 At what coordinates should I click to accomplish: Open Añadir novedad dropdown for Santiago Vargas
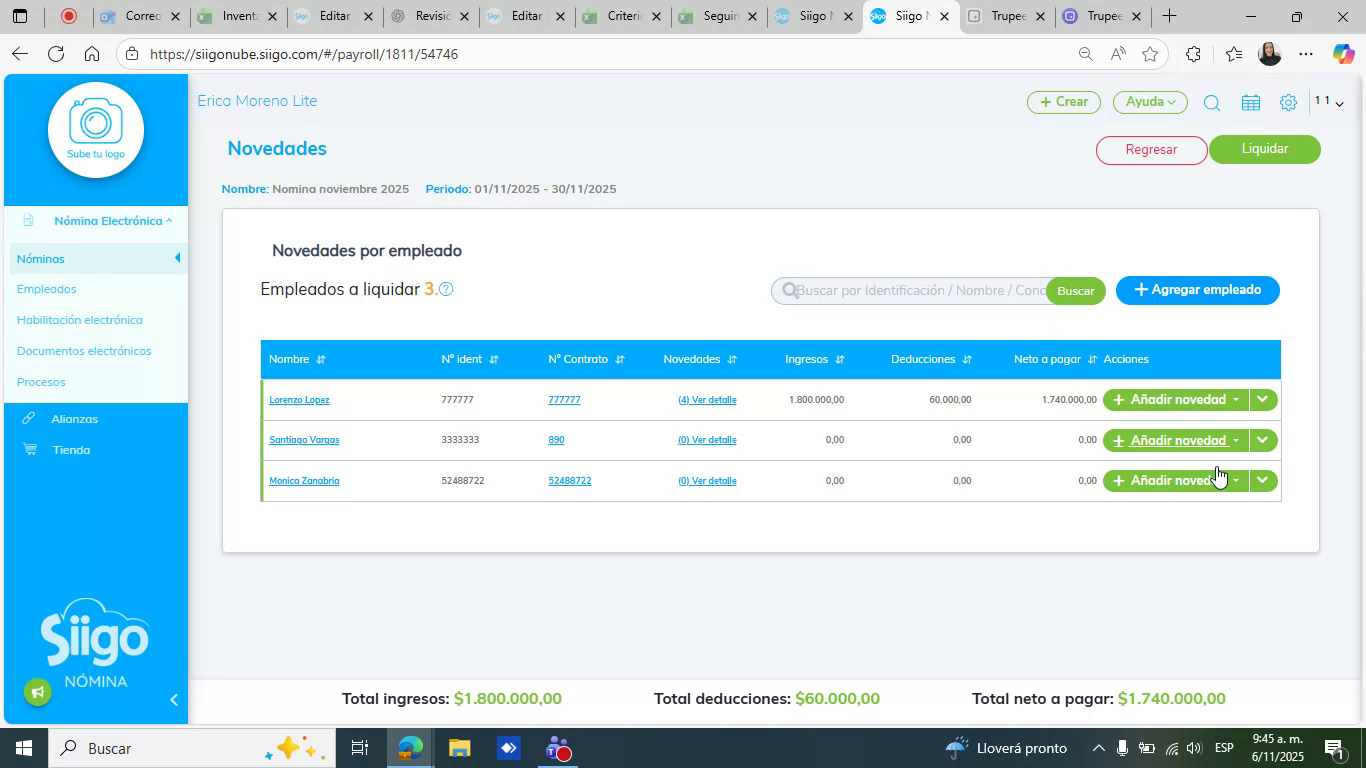pos(1176,440)
